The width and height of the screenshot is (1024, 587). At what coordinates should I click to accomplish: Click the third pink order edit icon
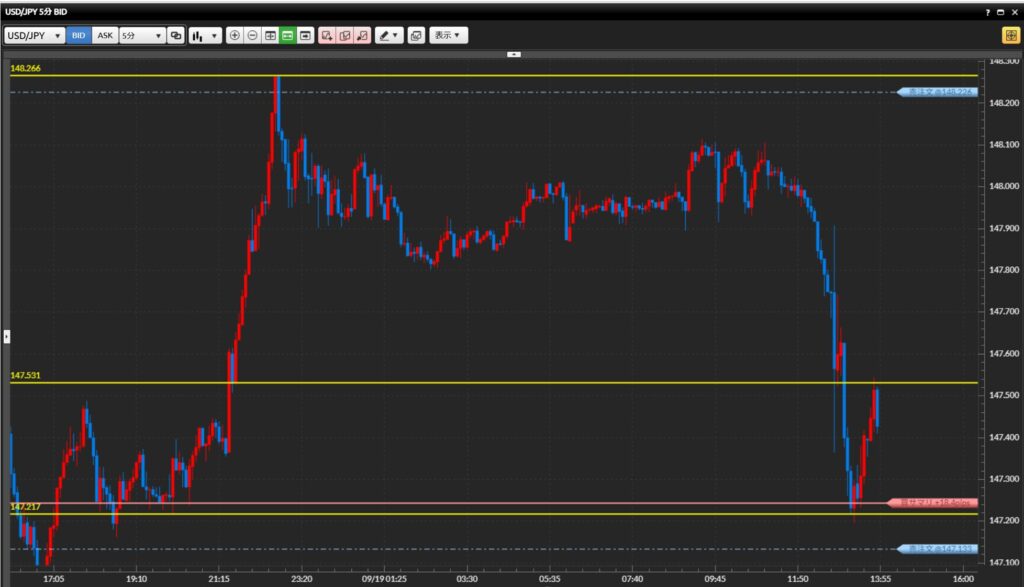tap(362, 35)
